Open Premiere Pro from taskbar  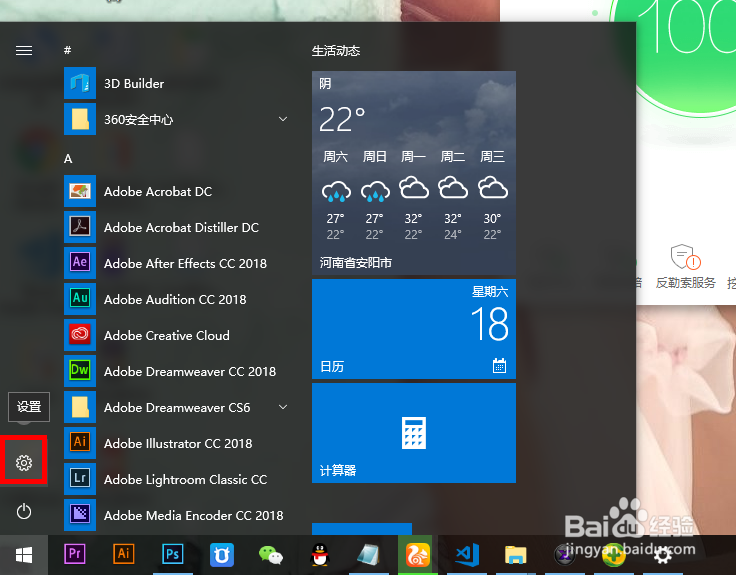[75, 554]
